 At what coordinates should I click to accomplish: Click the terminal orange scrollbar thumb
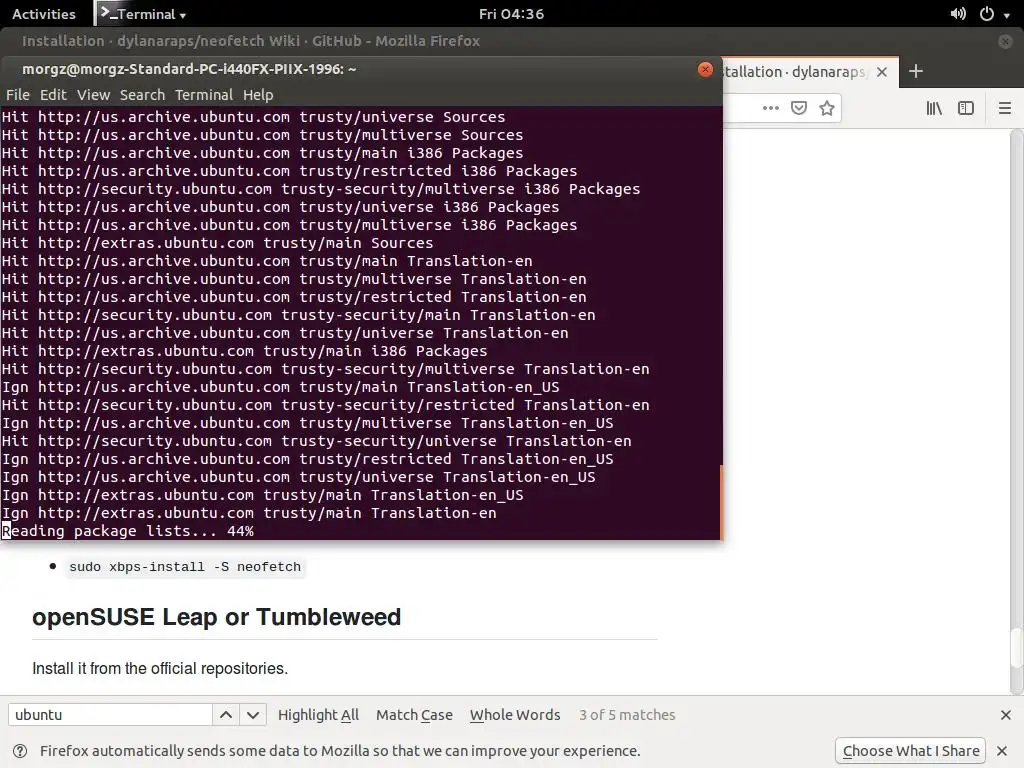pyautogui.click(x=721, y=502)
